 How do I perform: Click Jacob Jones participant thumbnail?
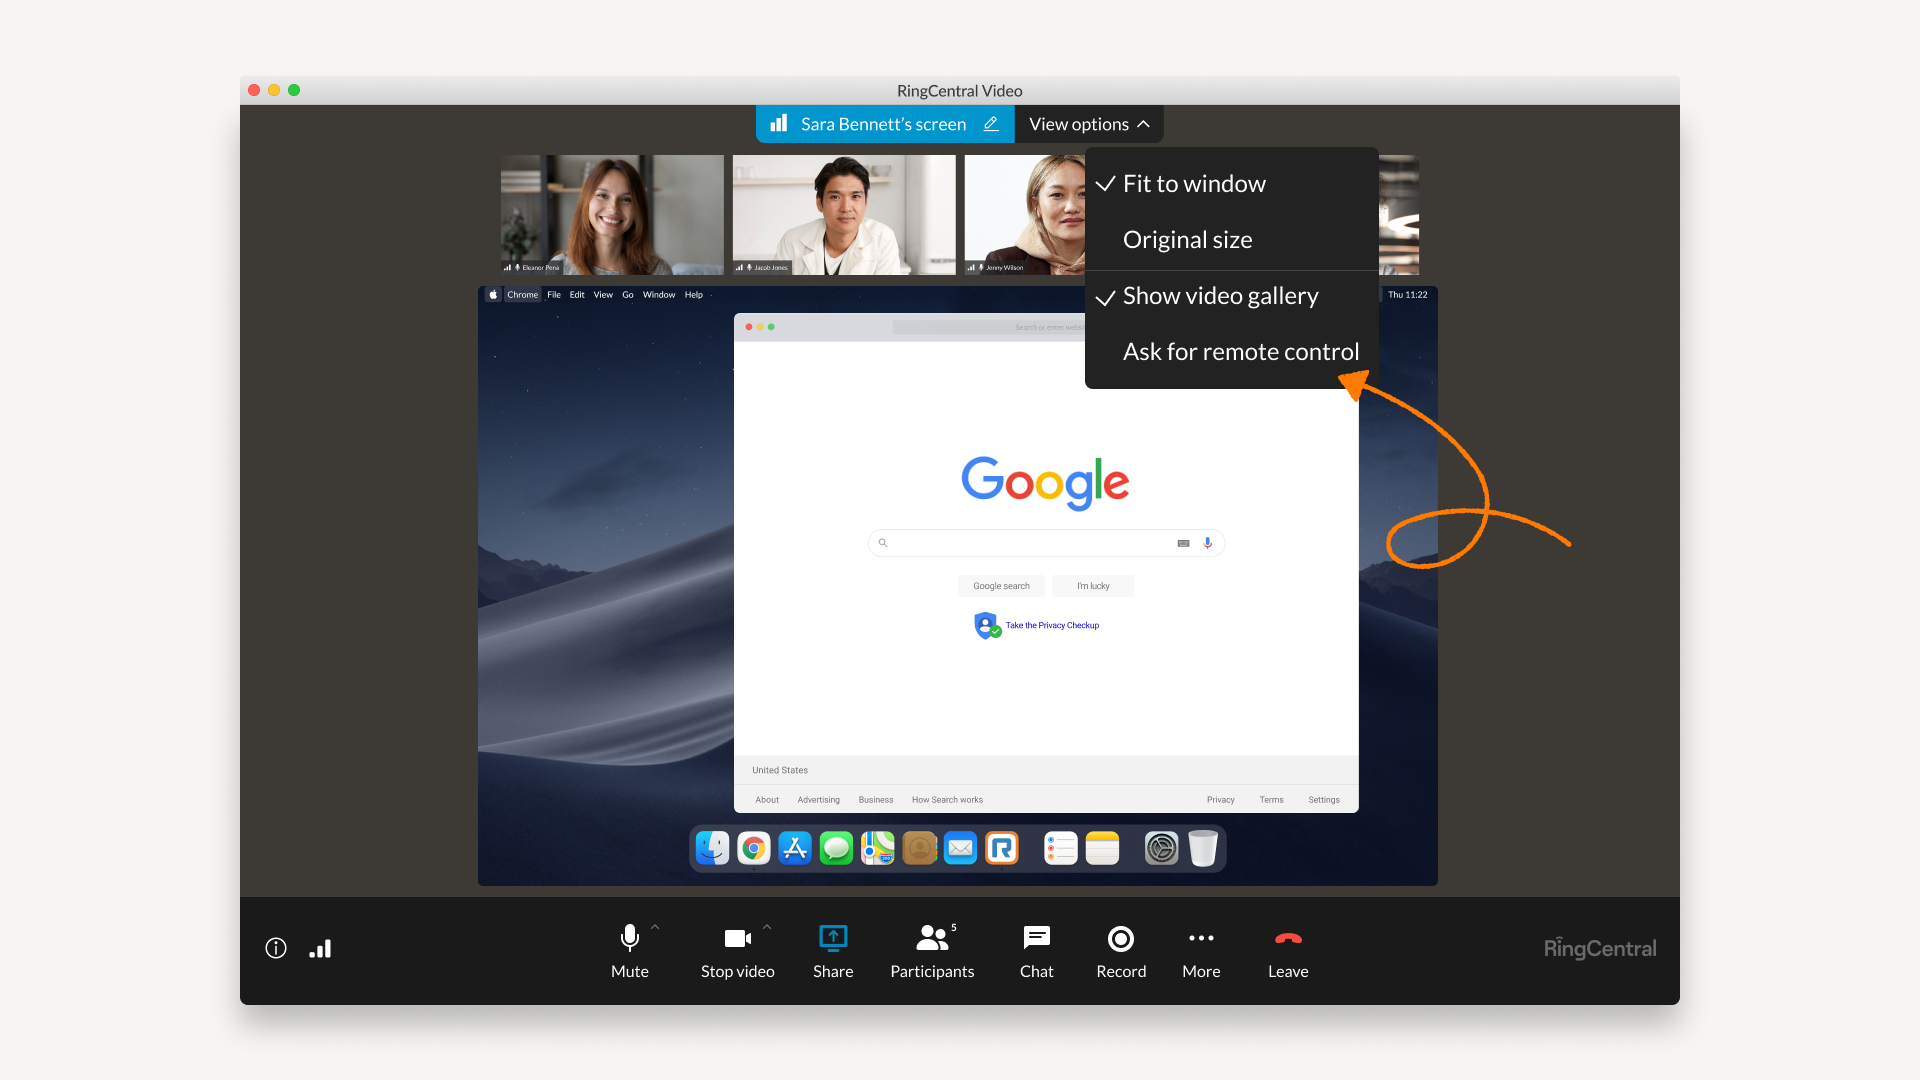click(x=845, y=215)
